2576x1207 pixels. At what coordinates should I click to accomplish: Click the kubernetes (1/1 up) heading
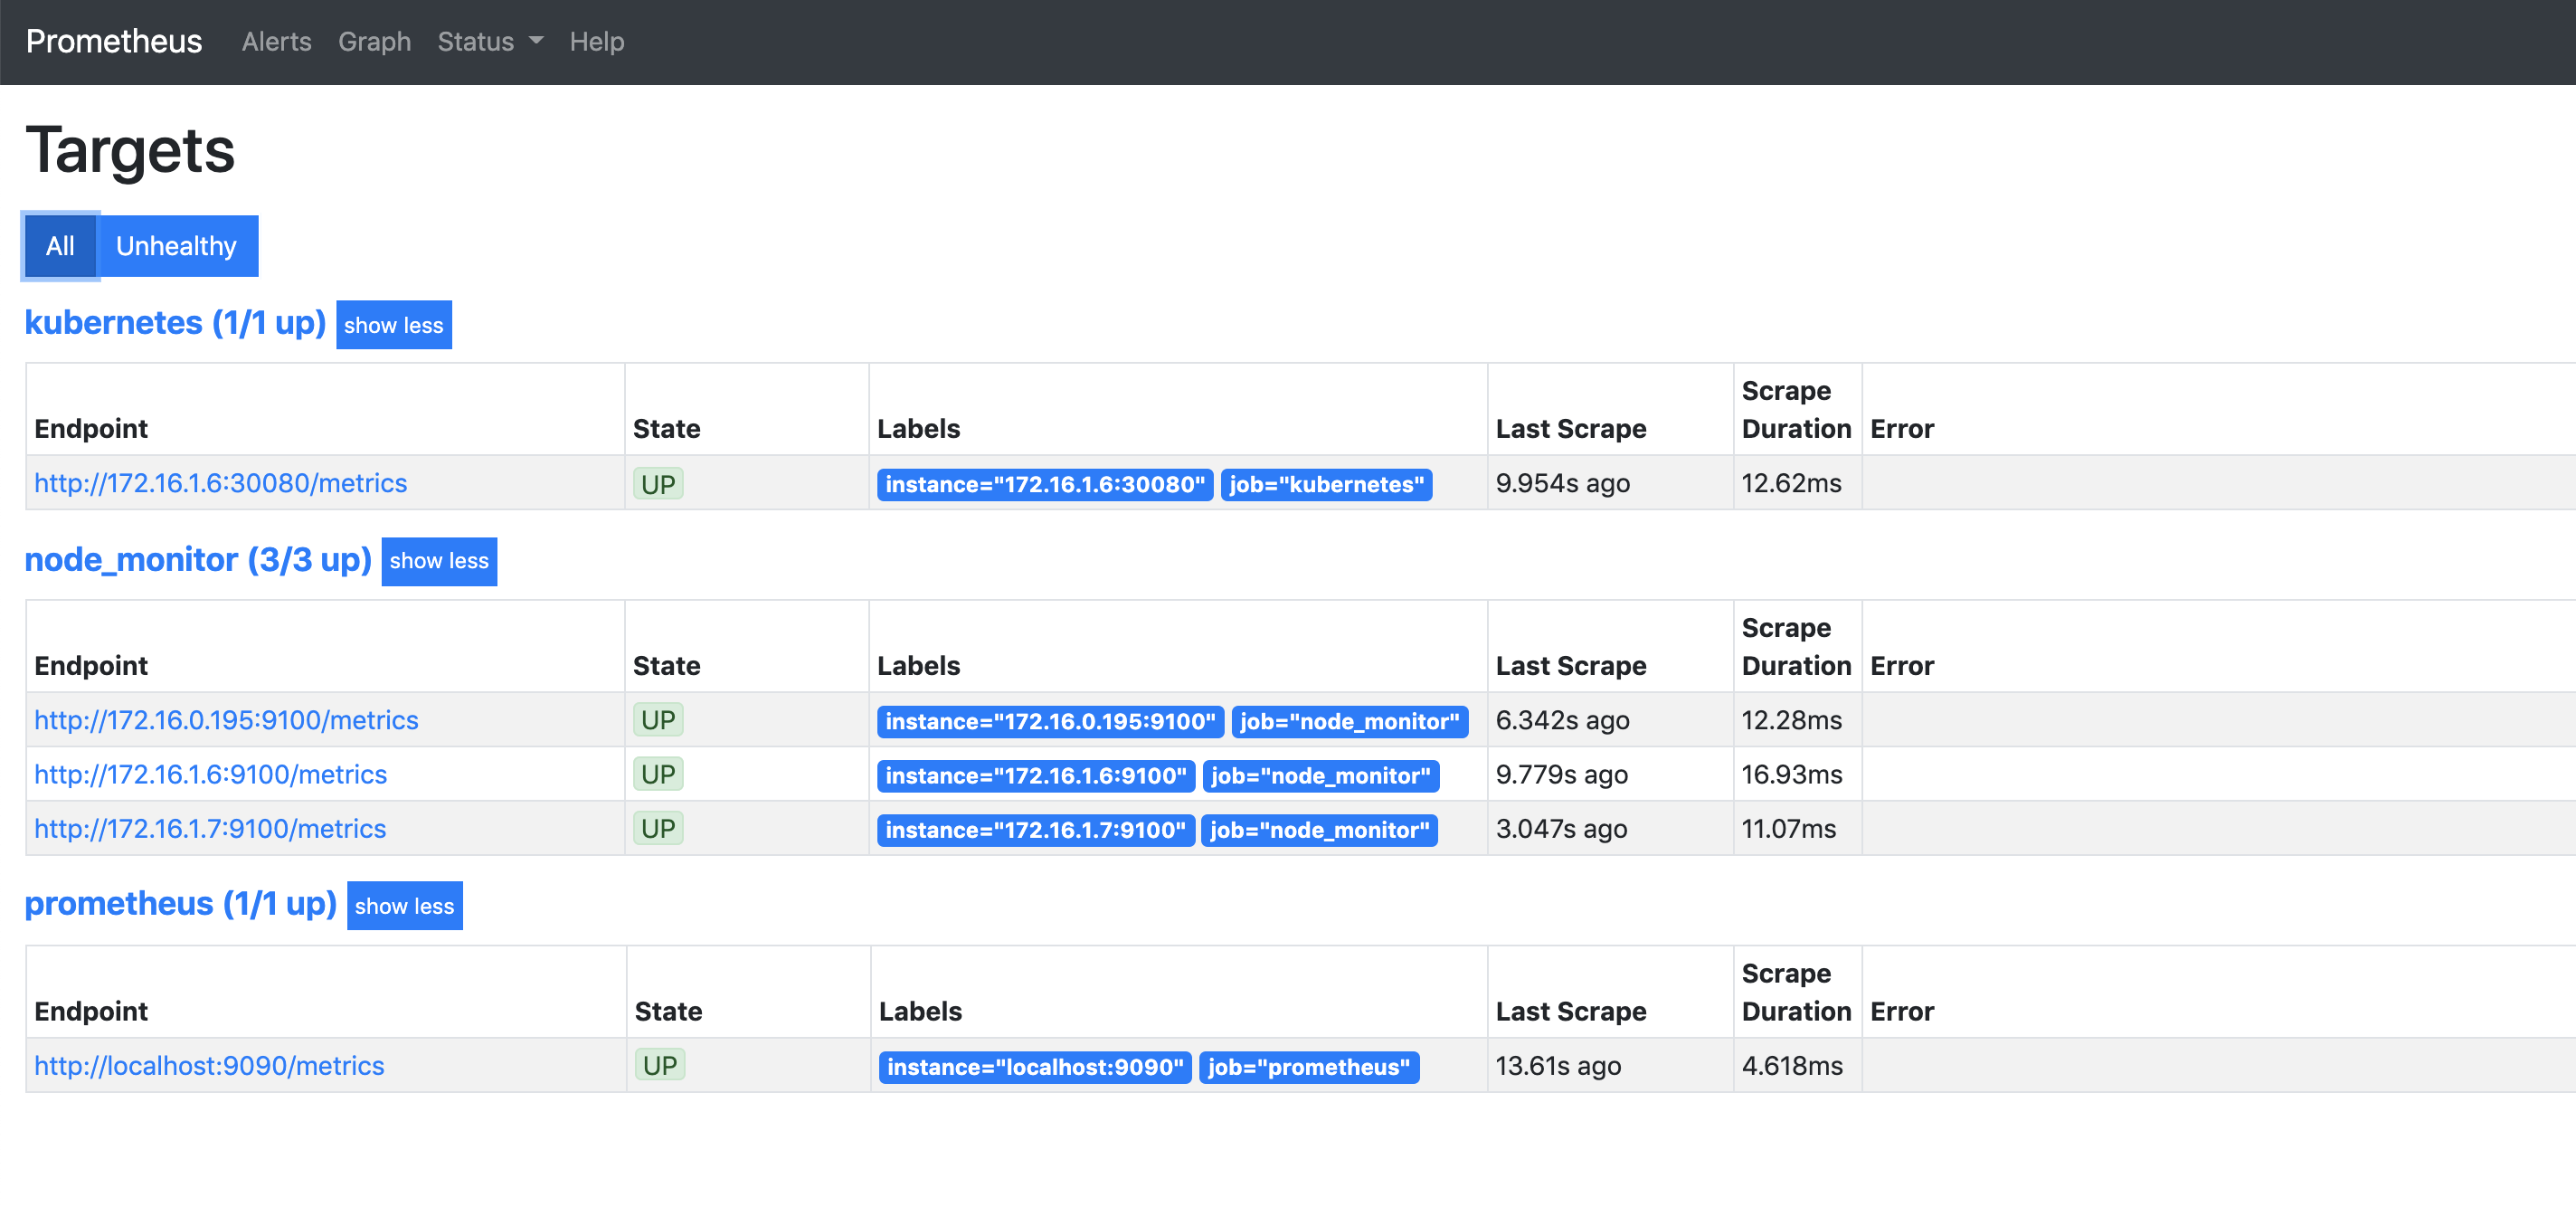175,323
